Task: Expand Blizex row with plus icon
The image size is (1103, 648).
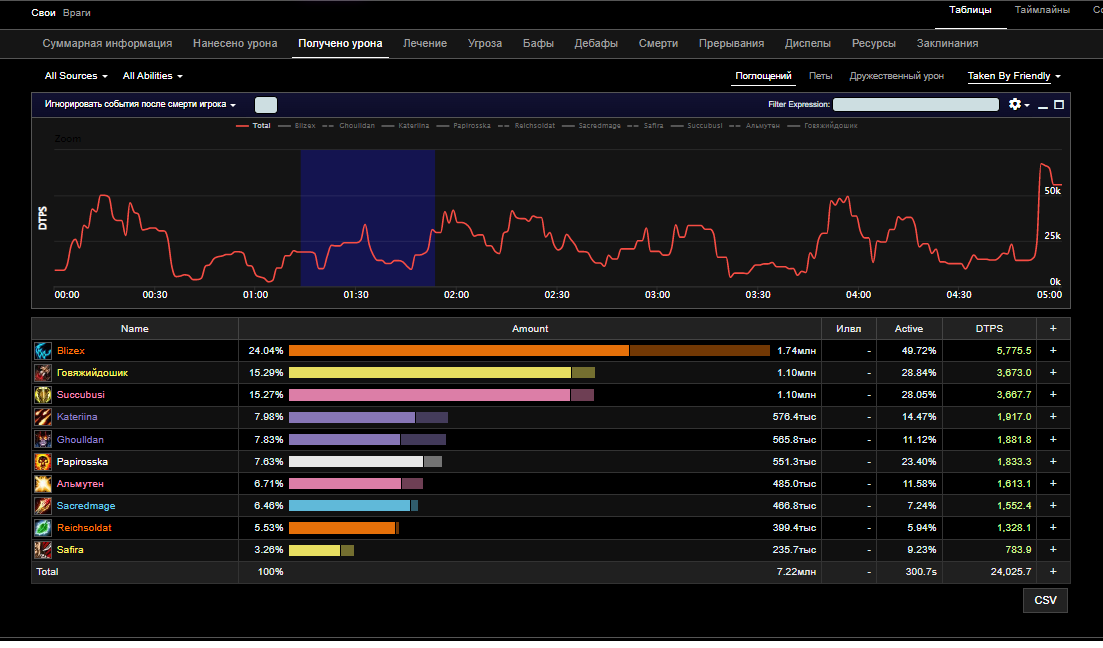Action: tap(1052, 351)
